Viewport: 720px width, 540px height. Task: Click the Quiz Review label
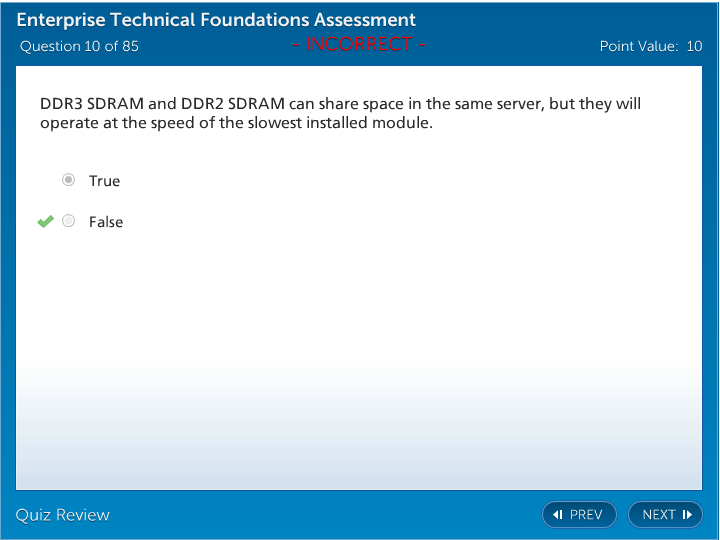pos(62,515)
